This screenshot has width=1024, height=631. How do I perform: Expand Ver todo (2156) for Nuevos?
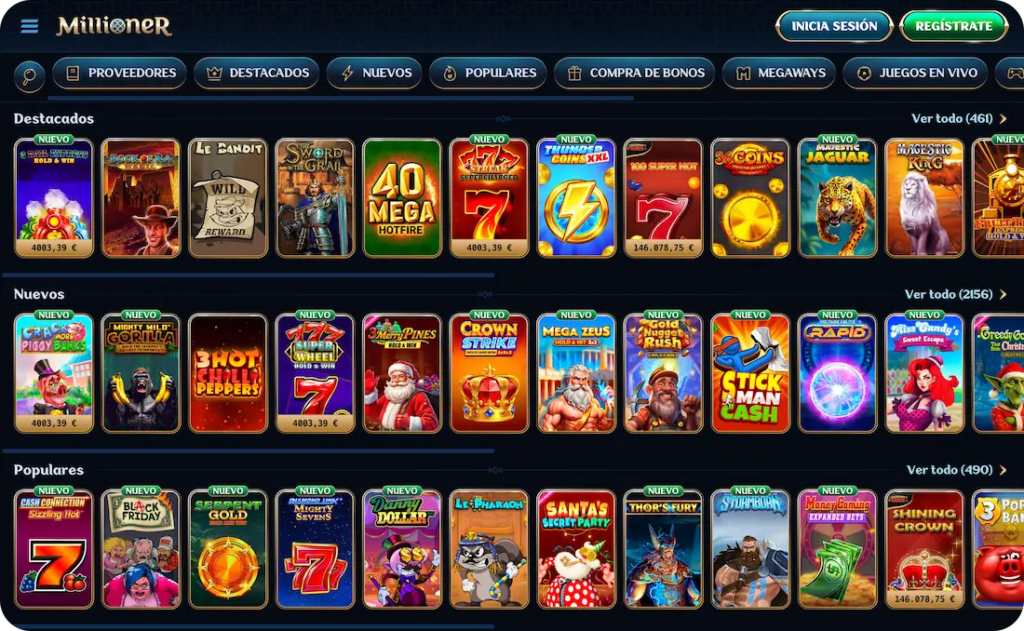click(955, 294)
